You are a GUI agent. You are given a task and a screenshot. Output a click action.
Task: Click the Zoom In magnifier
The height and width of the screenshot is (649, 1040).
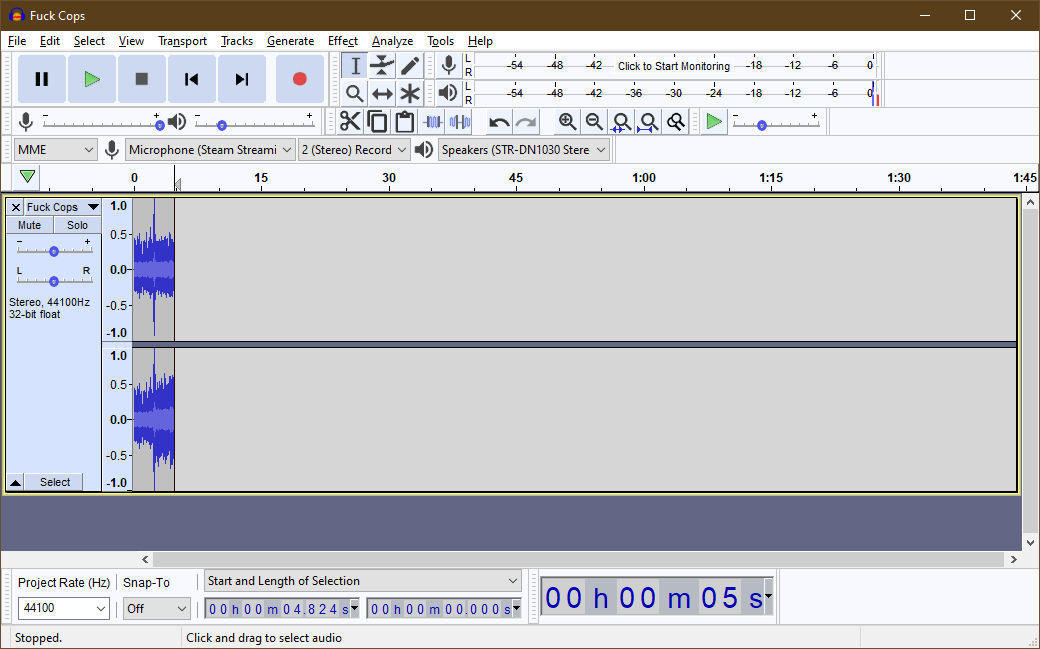pos(567,122)
